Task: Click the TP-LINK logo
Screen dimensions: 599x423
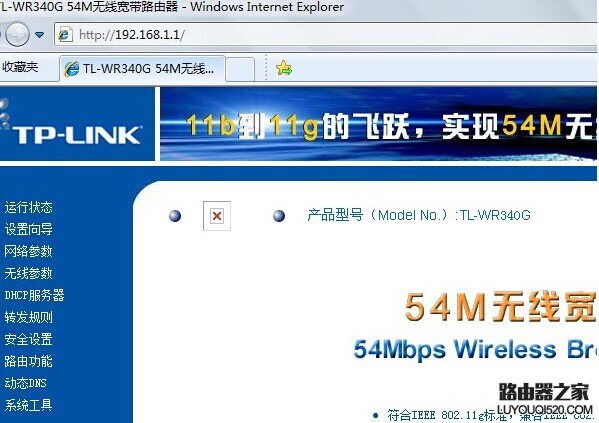Action: 78,135
